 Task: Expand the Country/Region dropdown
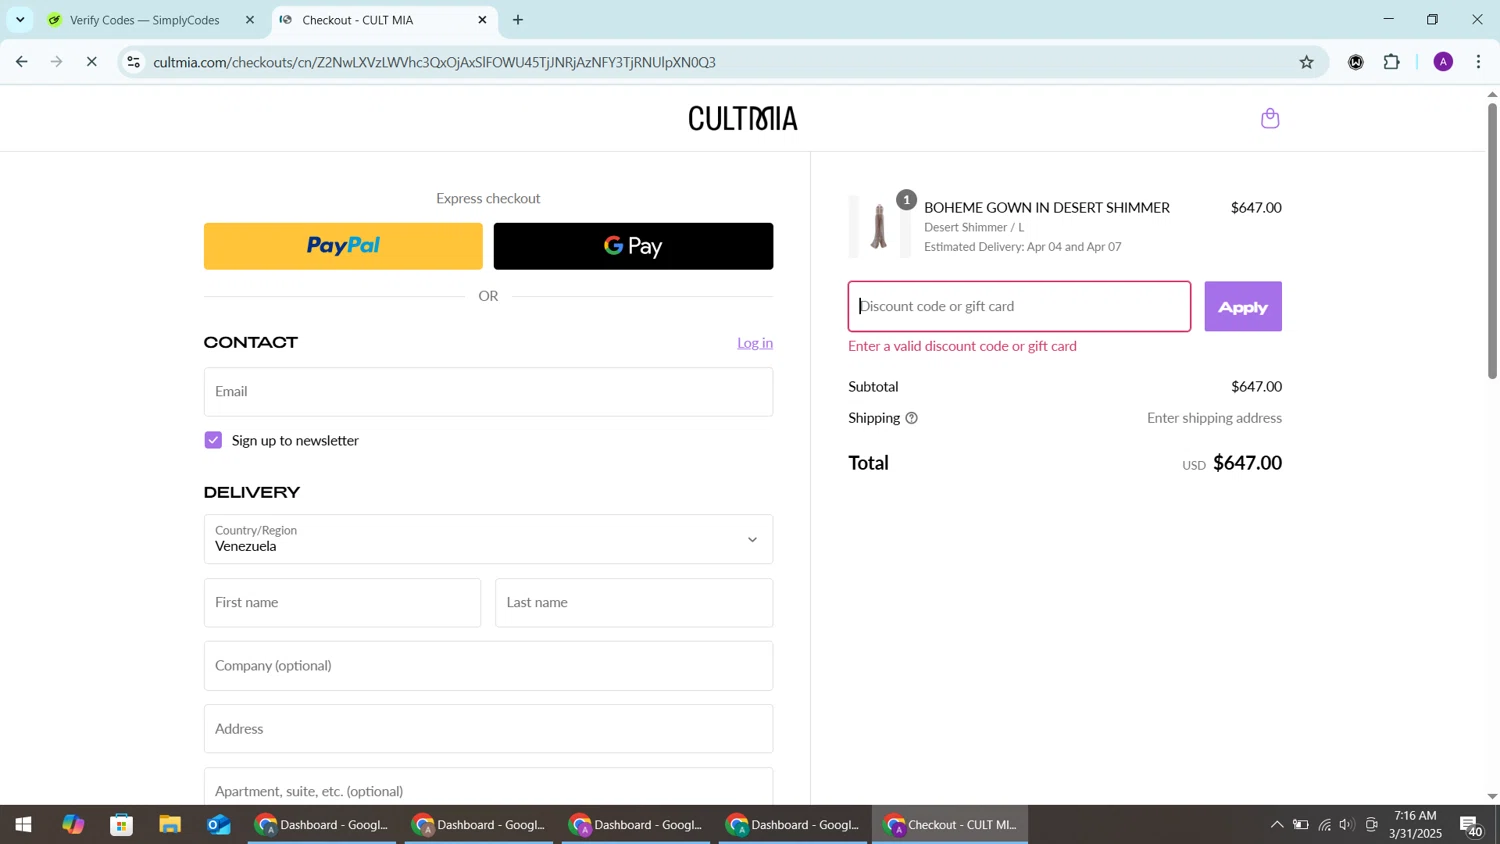point(488,539)
